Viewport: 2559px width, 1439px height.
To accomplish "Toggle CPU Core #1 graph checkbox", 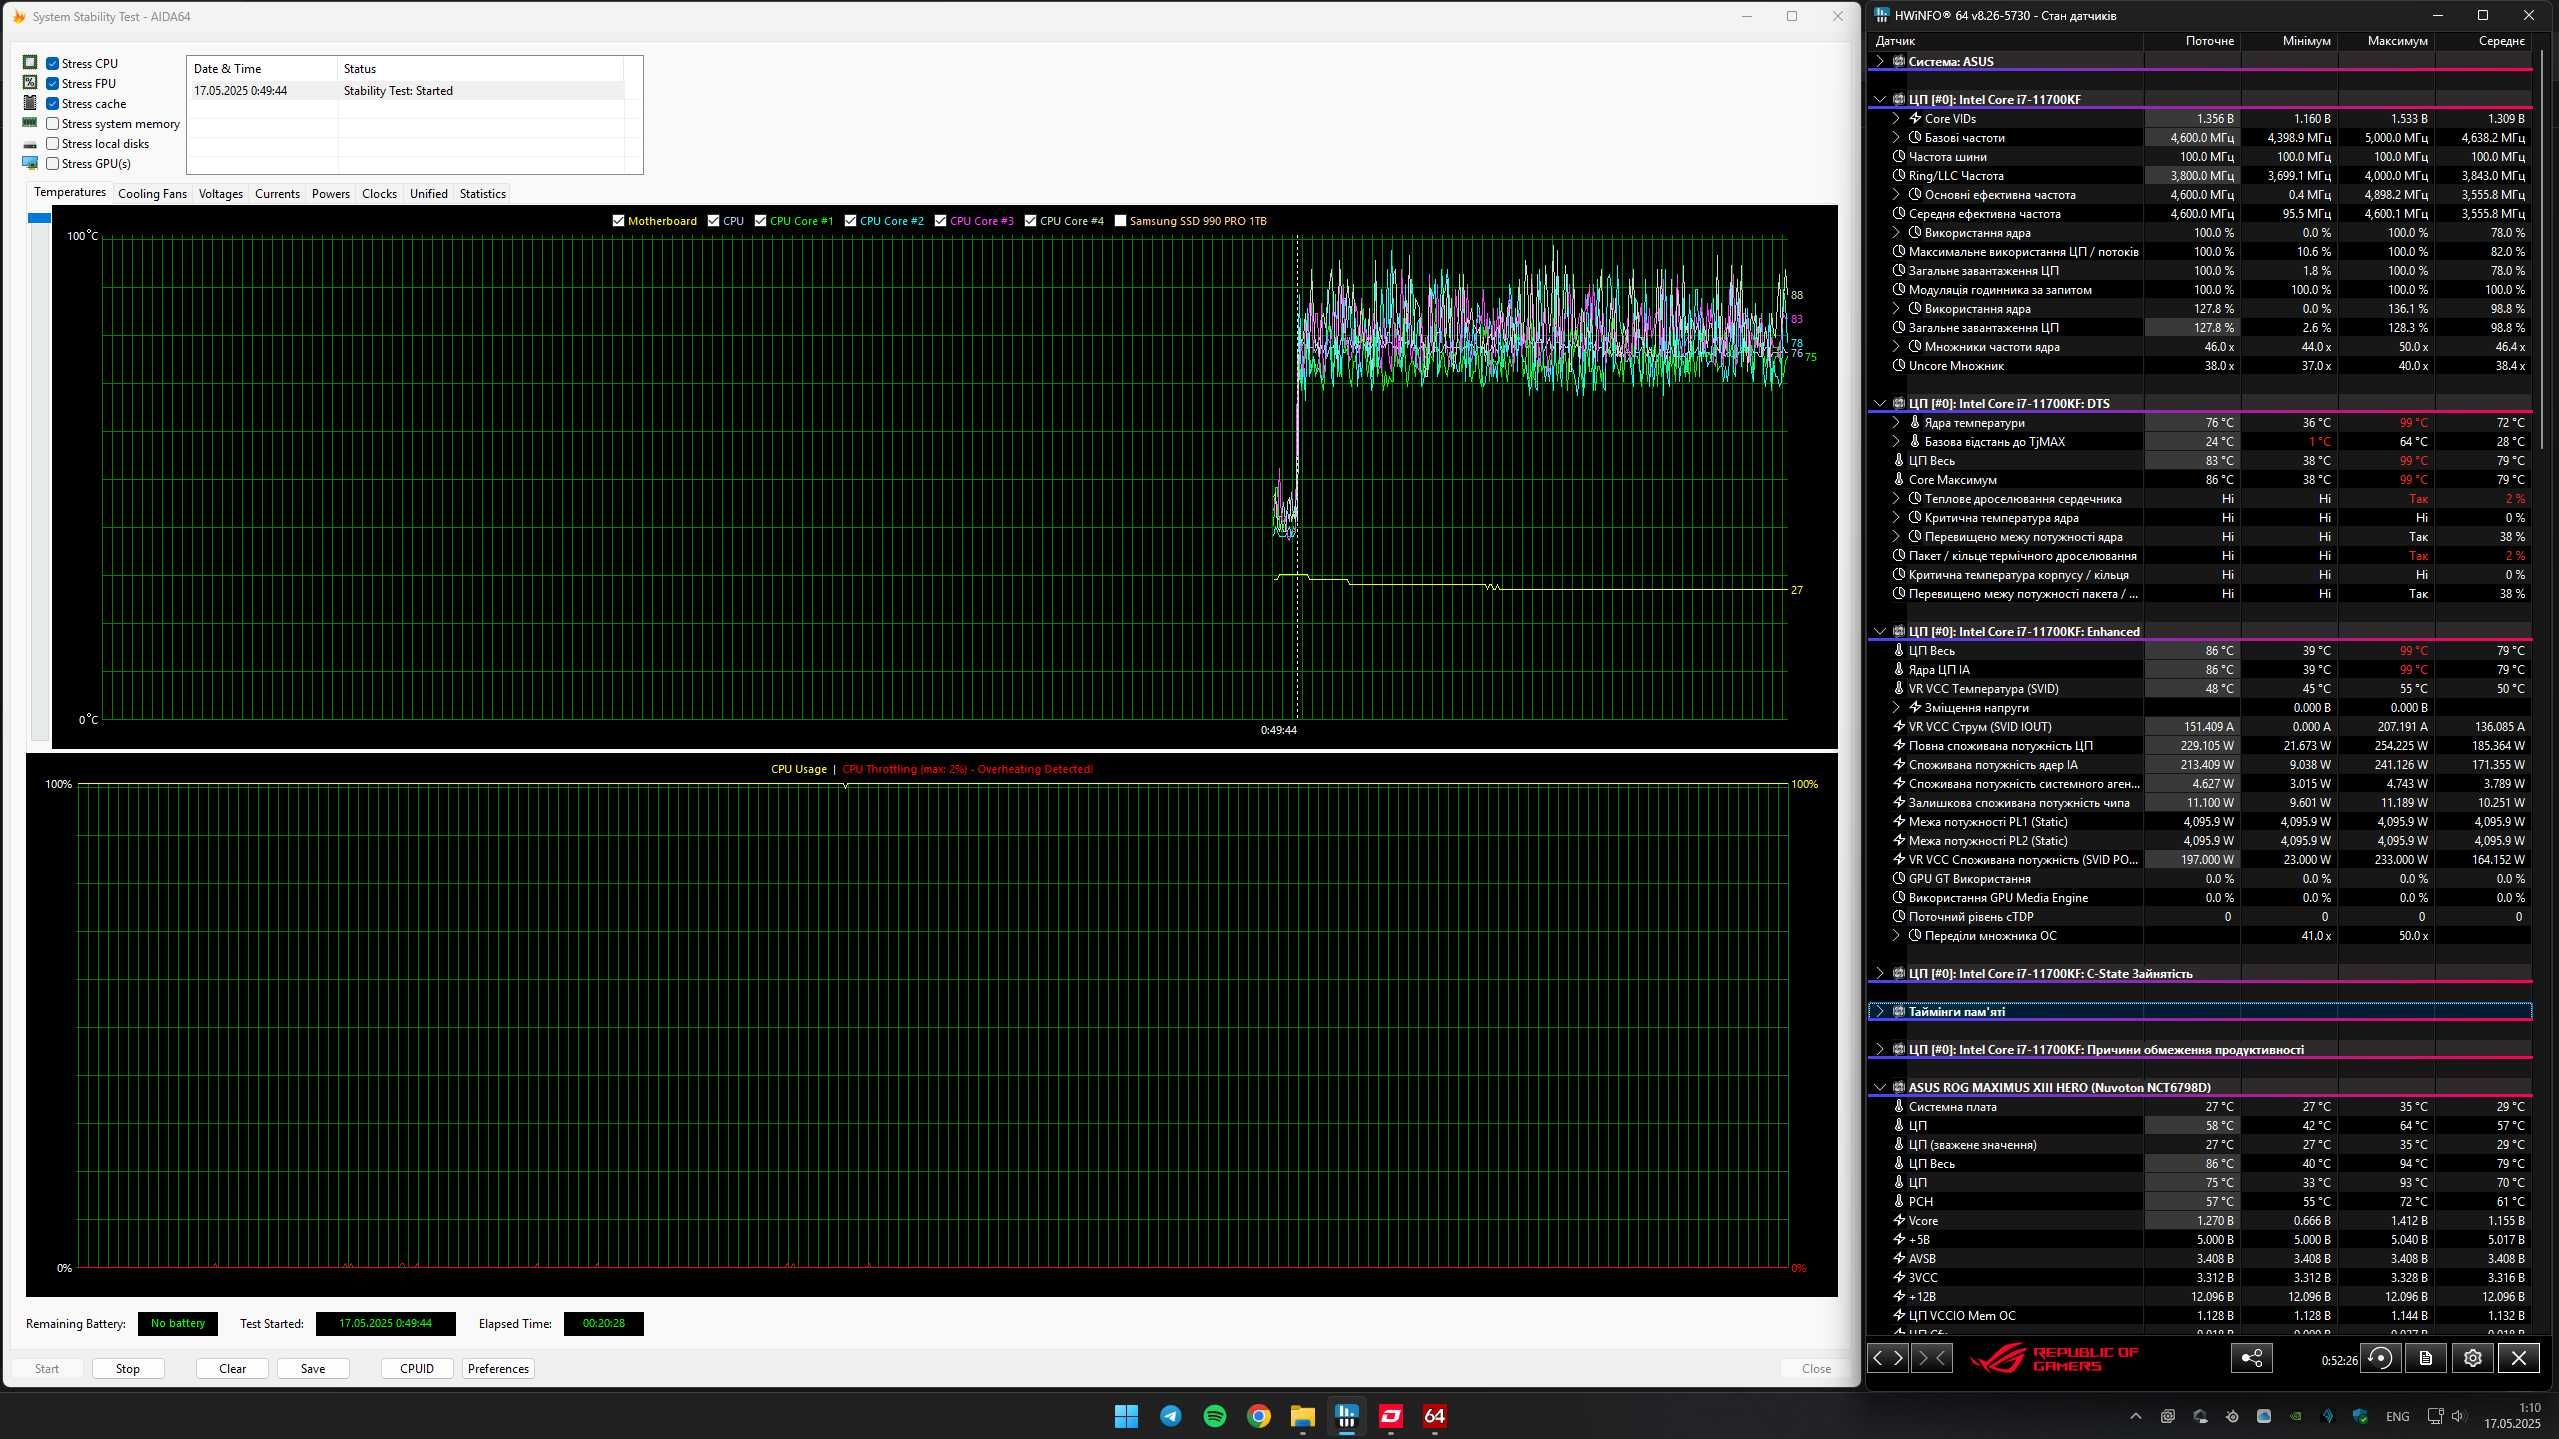I will 760,221.
